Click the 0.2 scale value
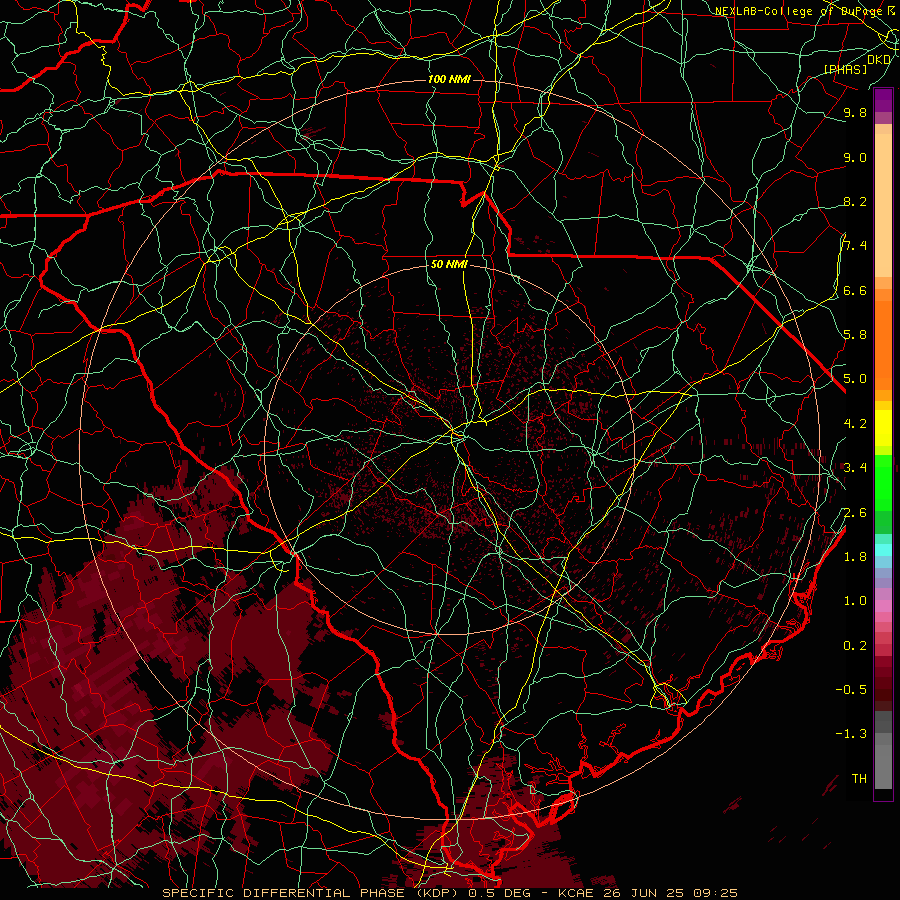This screenshot has height=900, width=900. [855, 646]
